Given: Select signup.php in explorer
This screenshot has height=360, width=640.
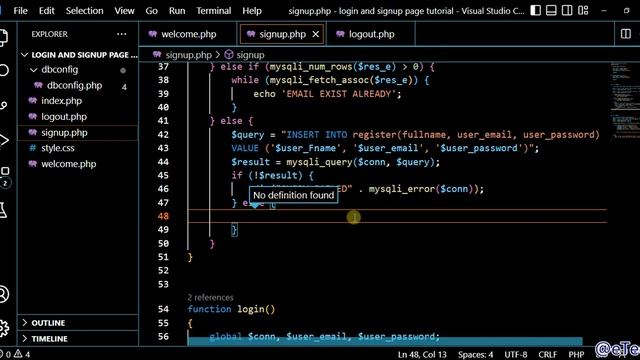Looking at the screenshot, I should click(x=78, y=133).
